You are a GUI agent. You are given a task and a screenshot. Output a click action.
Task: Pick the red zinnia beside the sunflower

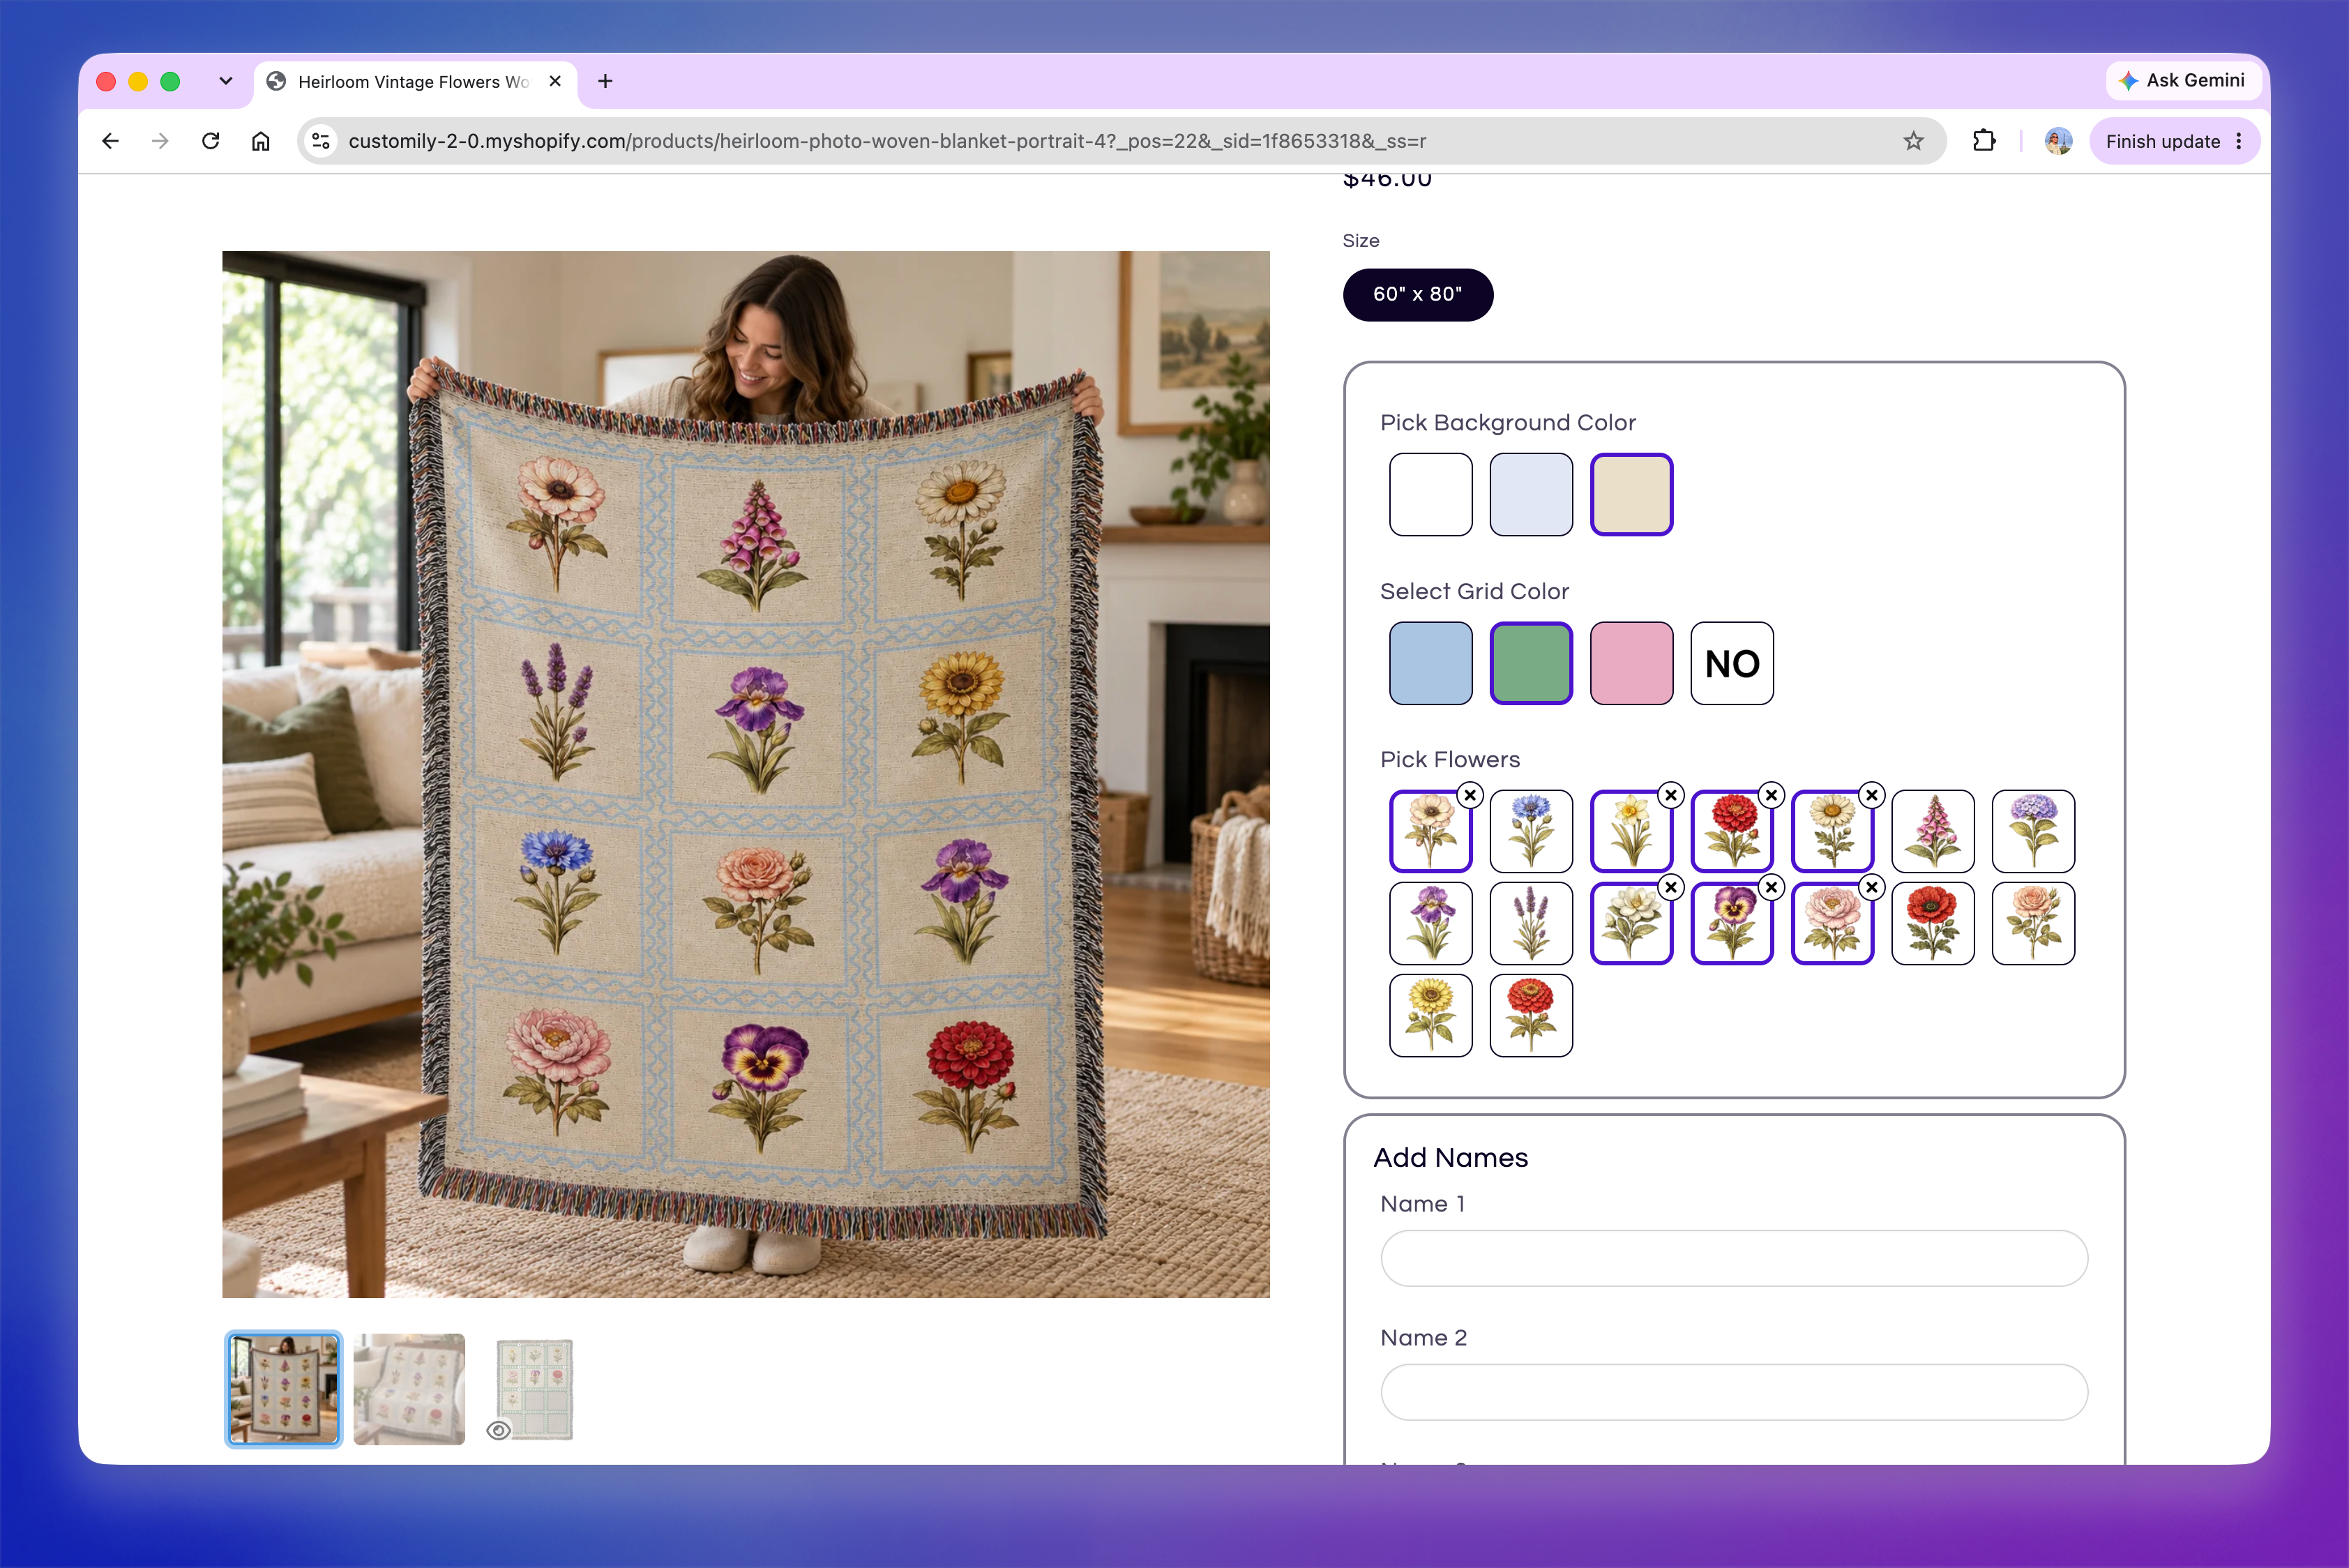tap(1530, 1015)
